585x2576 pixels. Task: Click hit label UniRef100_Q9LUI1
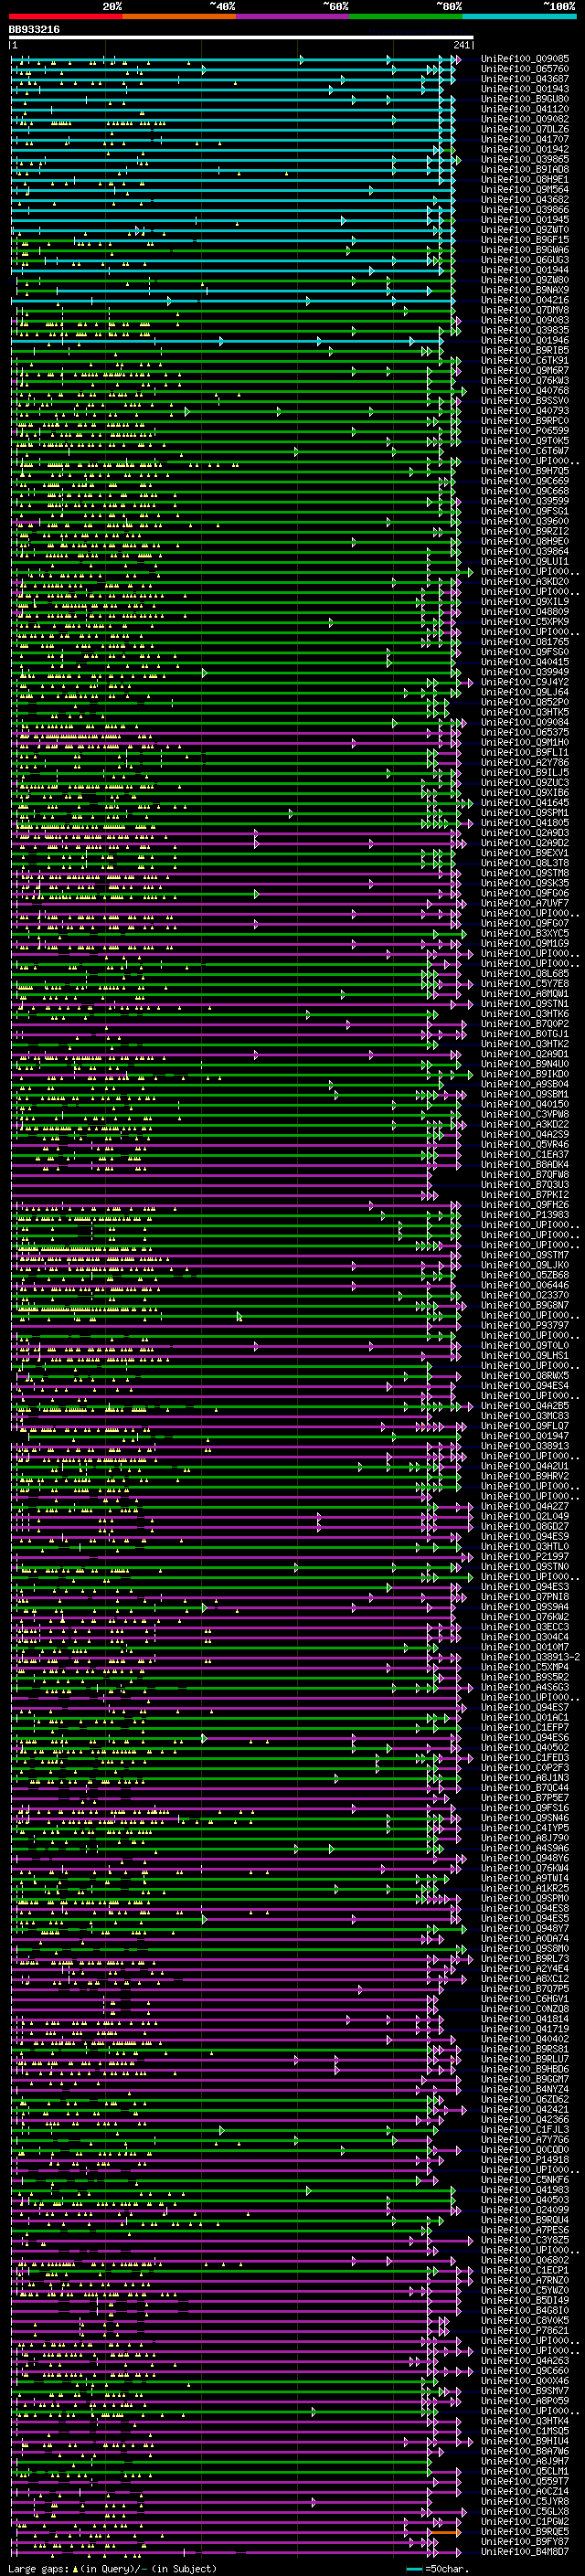(x=525, y=561)
